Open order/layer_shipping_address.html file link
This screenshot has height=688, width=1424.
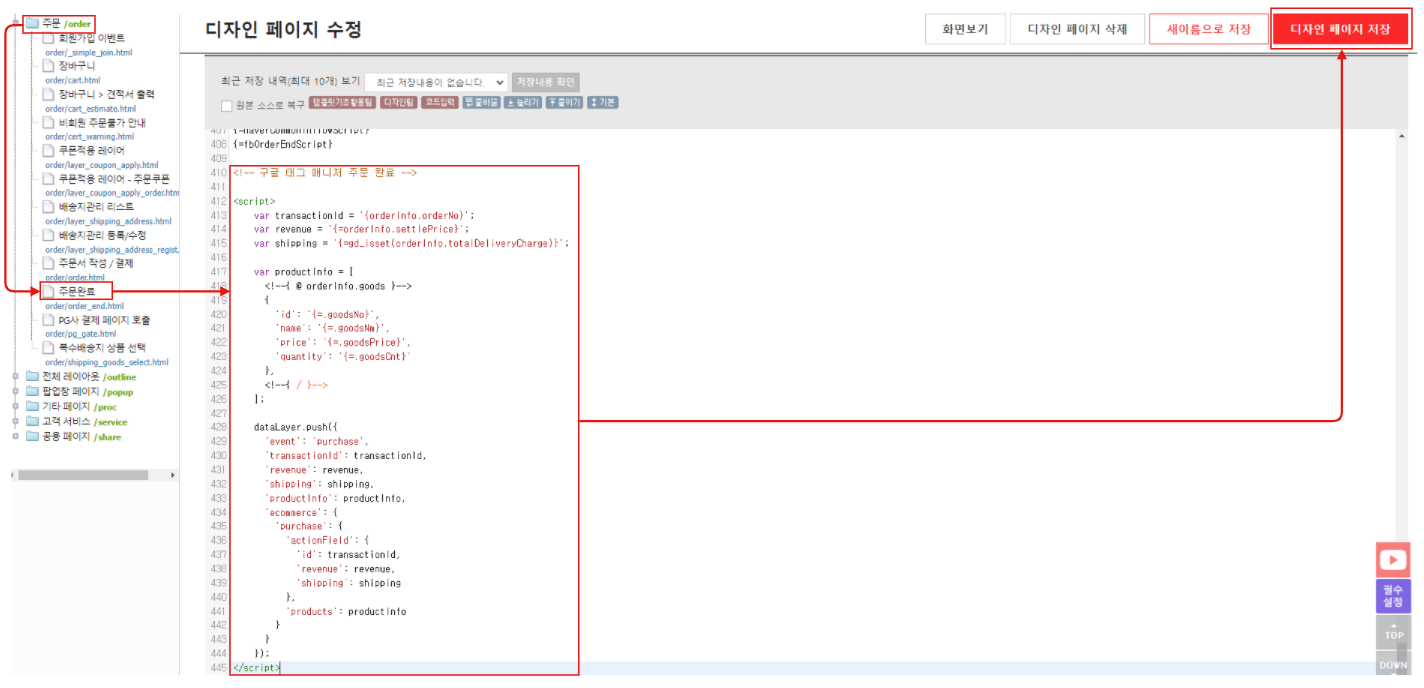[108, 221]
